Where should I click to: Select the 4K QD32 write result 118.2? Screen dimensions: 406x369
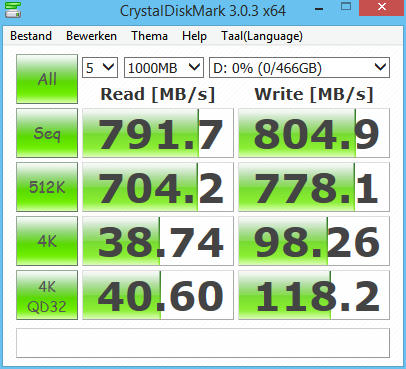point(314,295)
